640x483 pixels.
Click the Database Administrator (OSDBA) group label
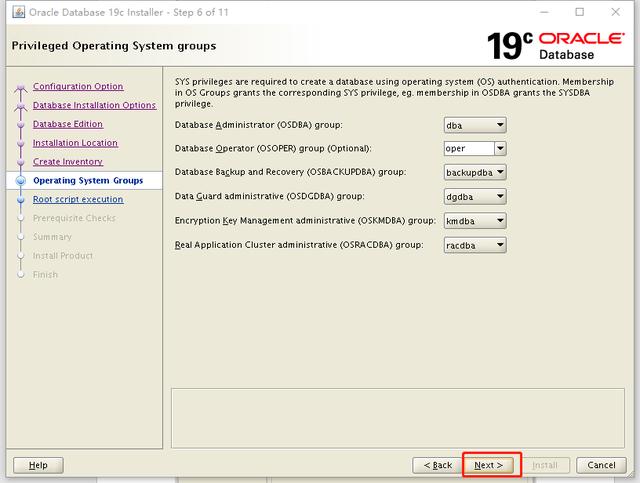[x=258, y=125]
